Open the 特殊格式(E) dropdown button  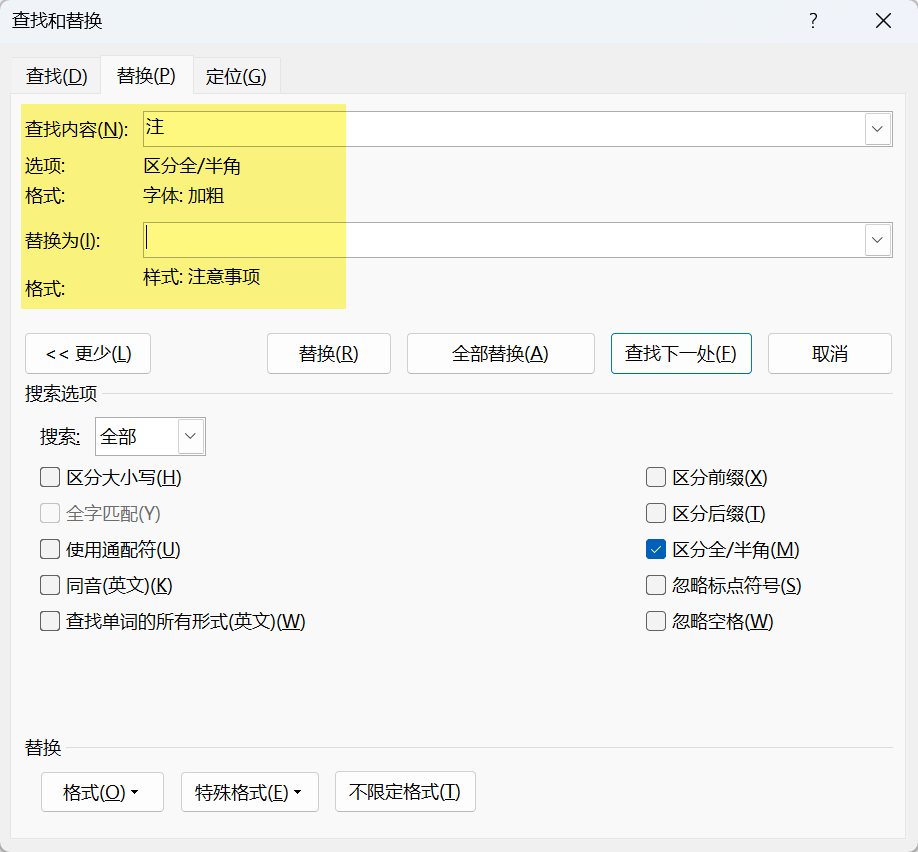pos(250,792)
